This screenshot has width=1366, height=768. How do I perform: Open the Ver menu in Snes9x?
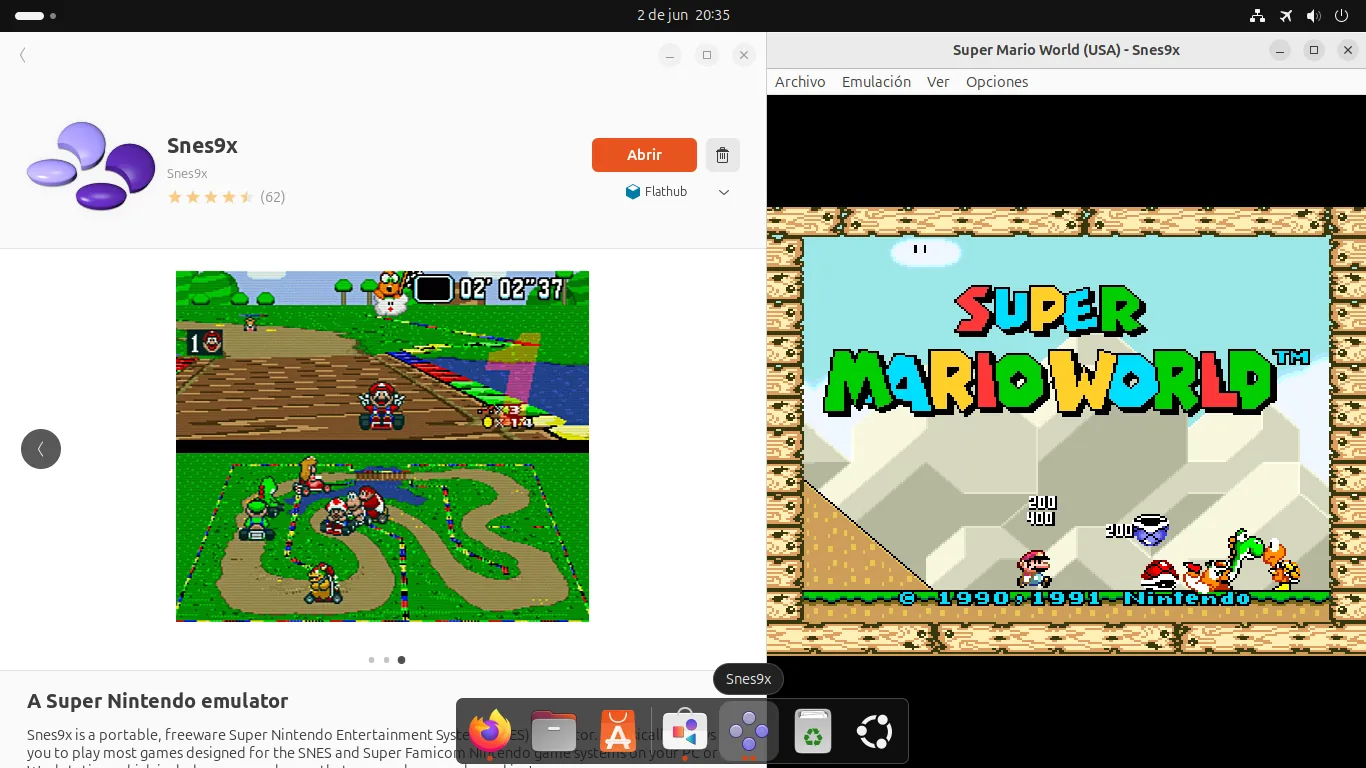[x=938, y=82]
